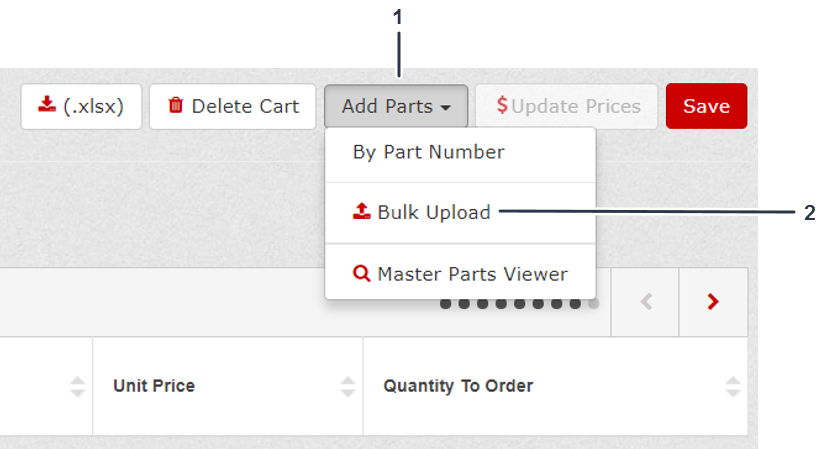The width and height of the screenshot is (830, 449).
Task: Click the Quantity To Order header text
Action: tap(458, 386)
